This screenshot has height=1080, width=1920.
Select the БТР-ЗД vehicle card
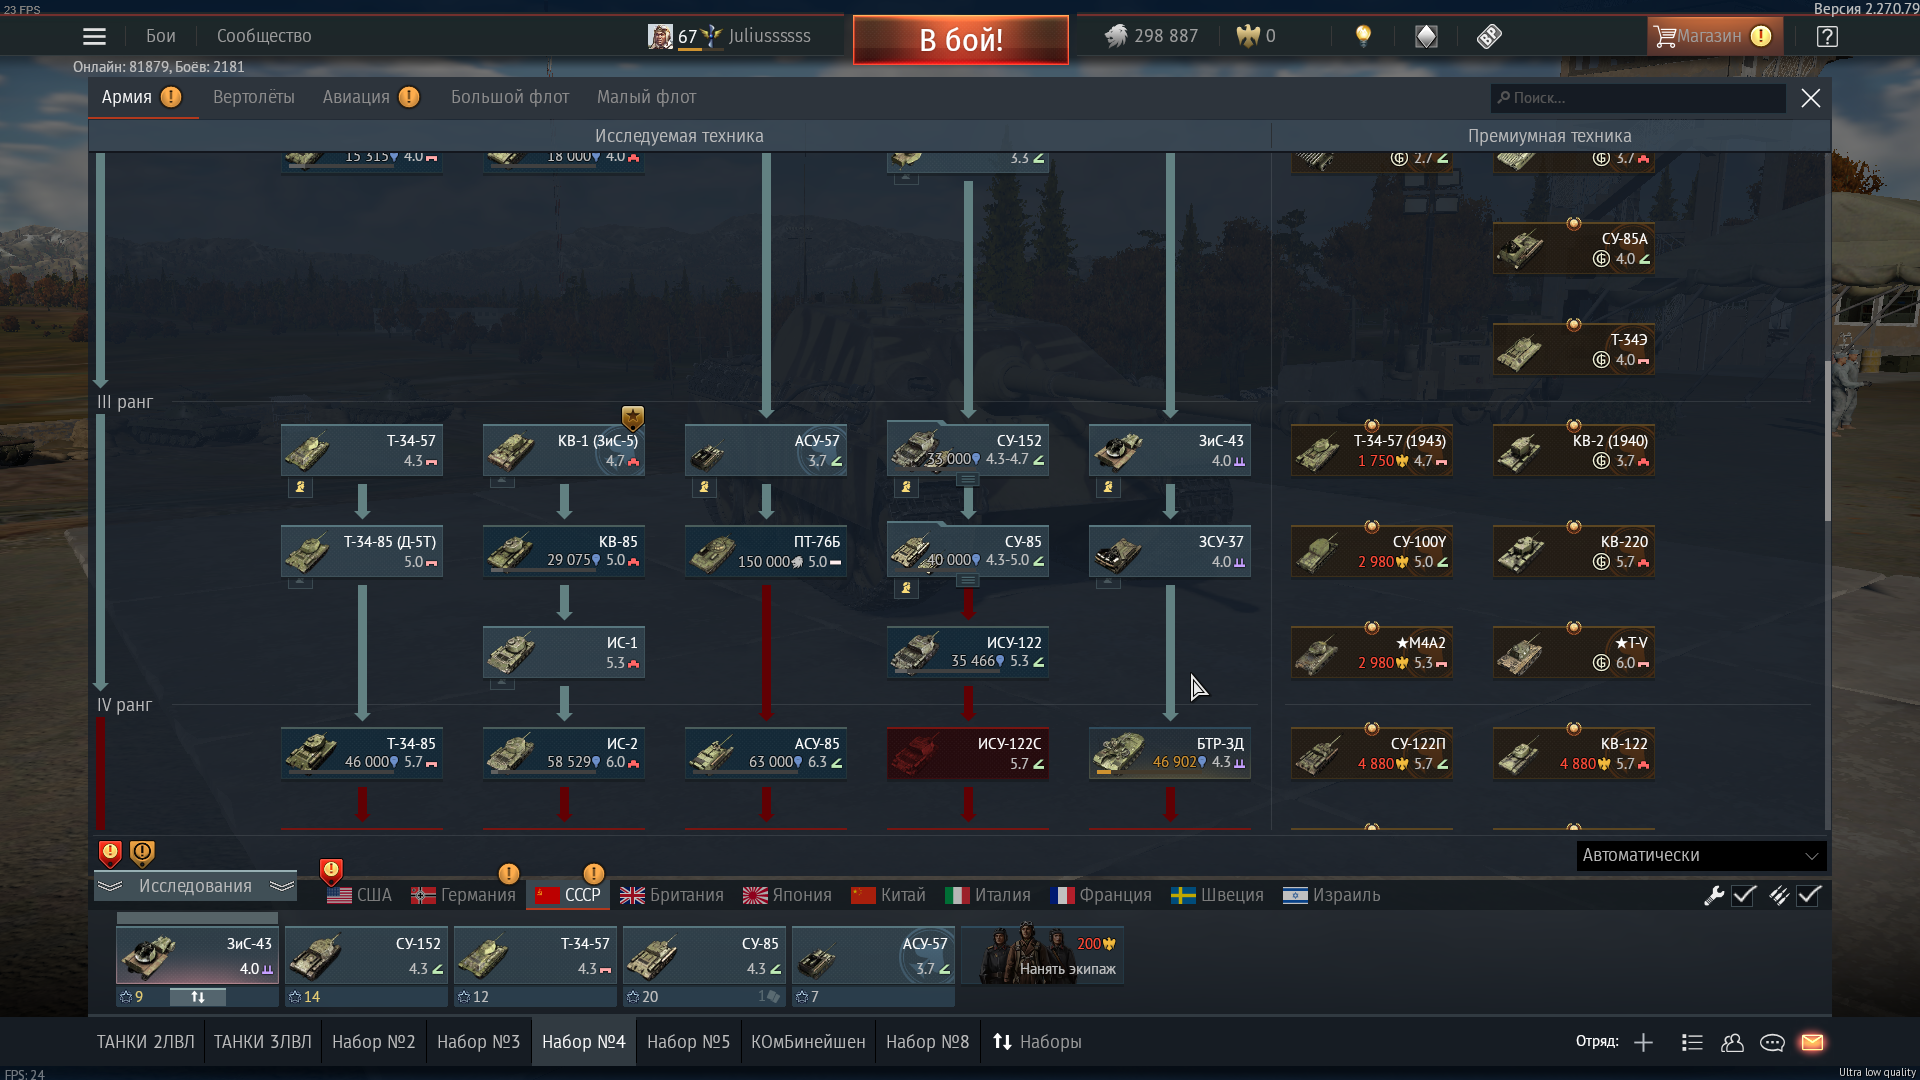pyautogui.click(x=1170, y=753)
